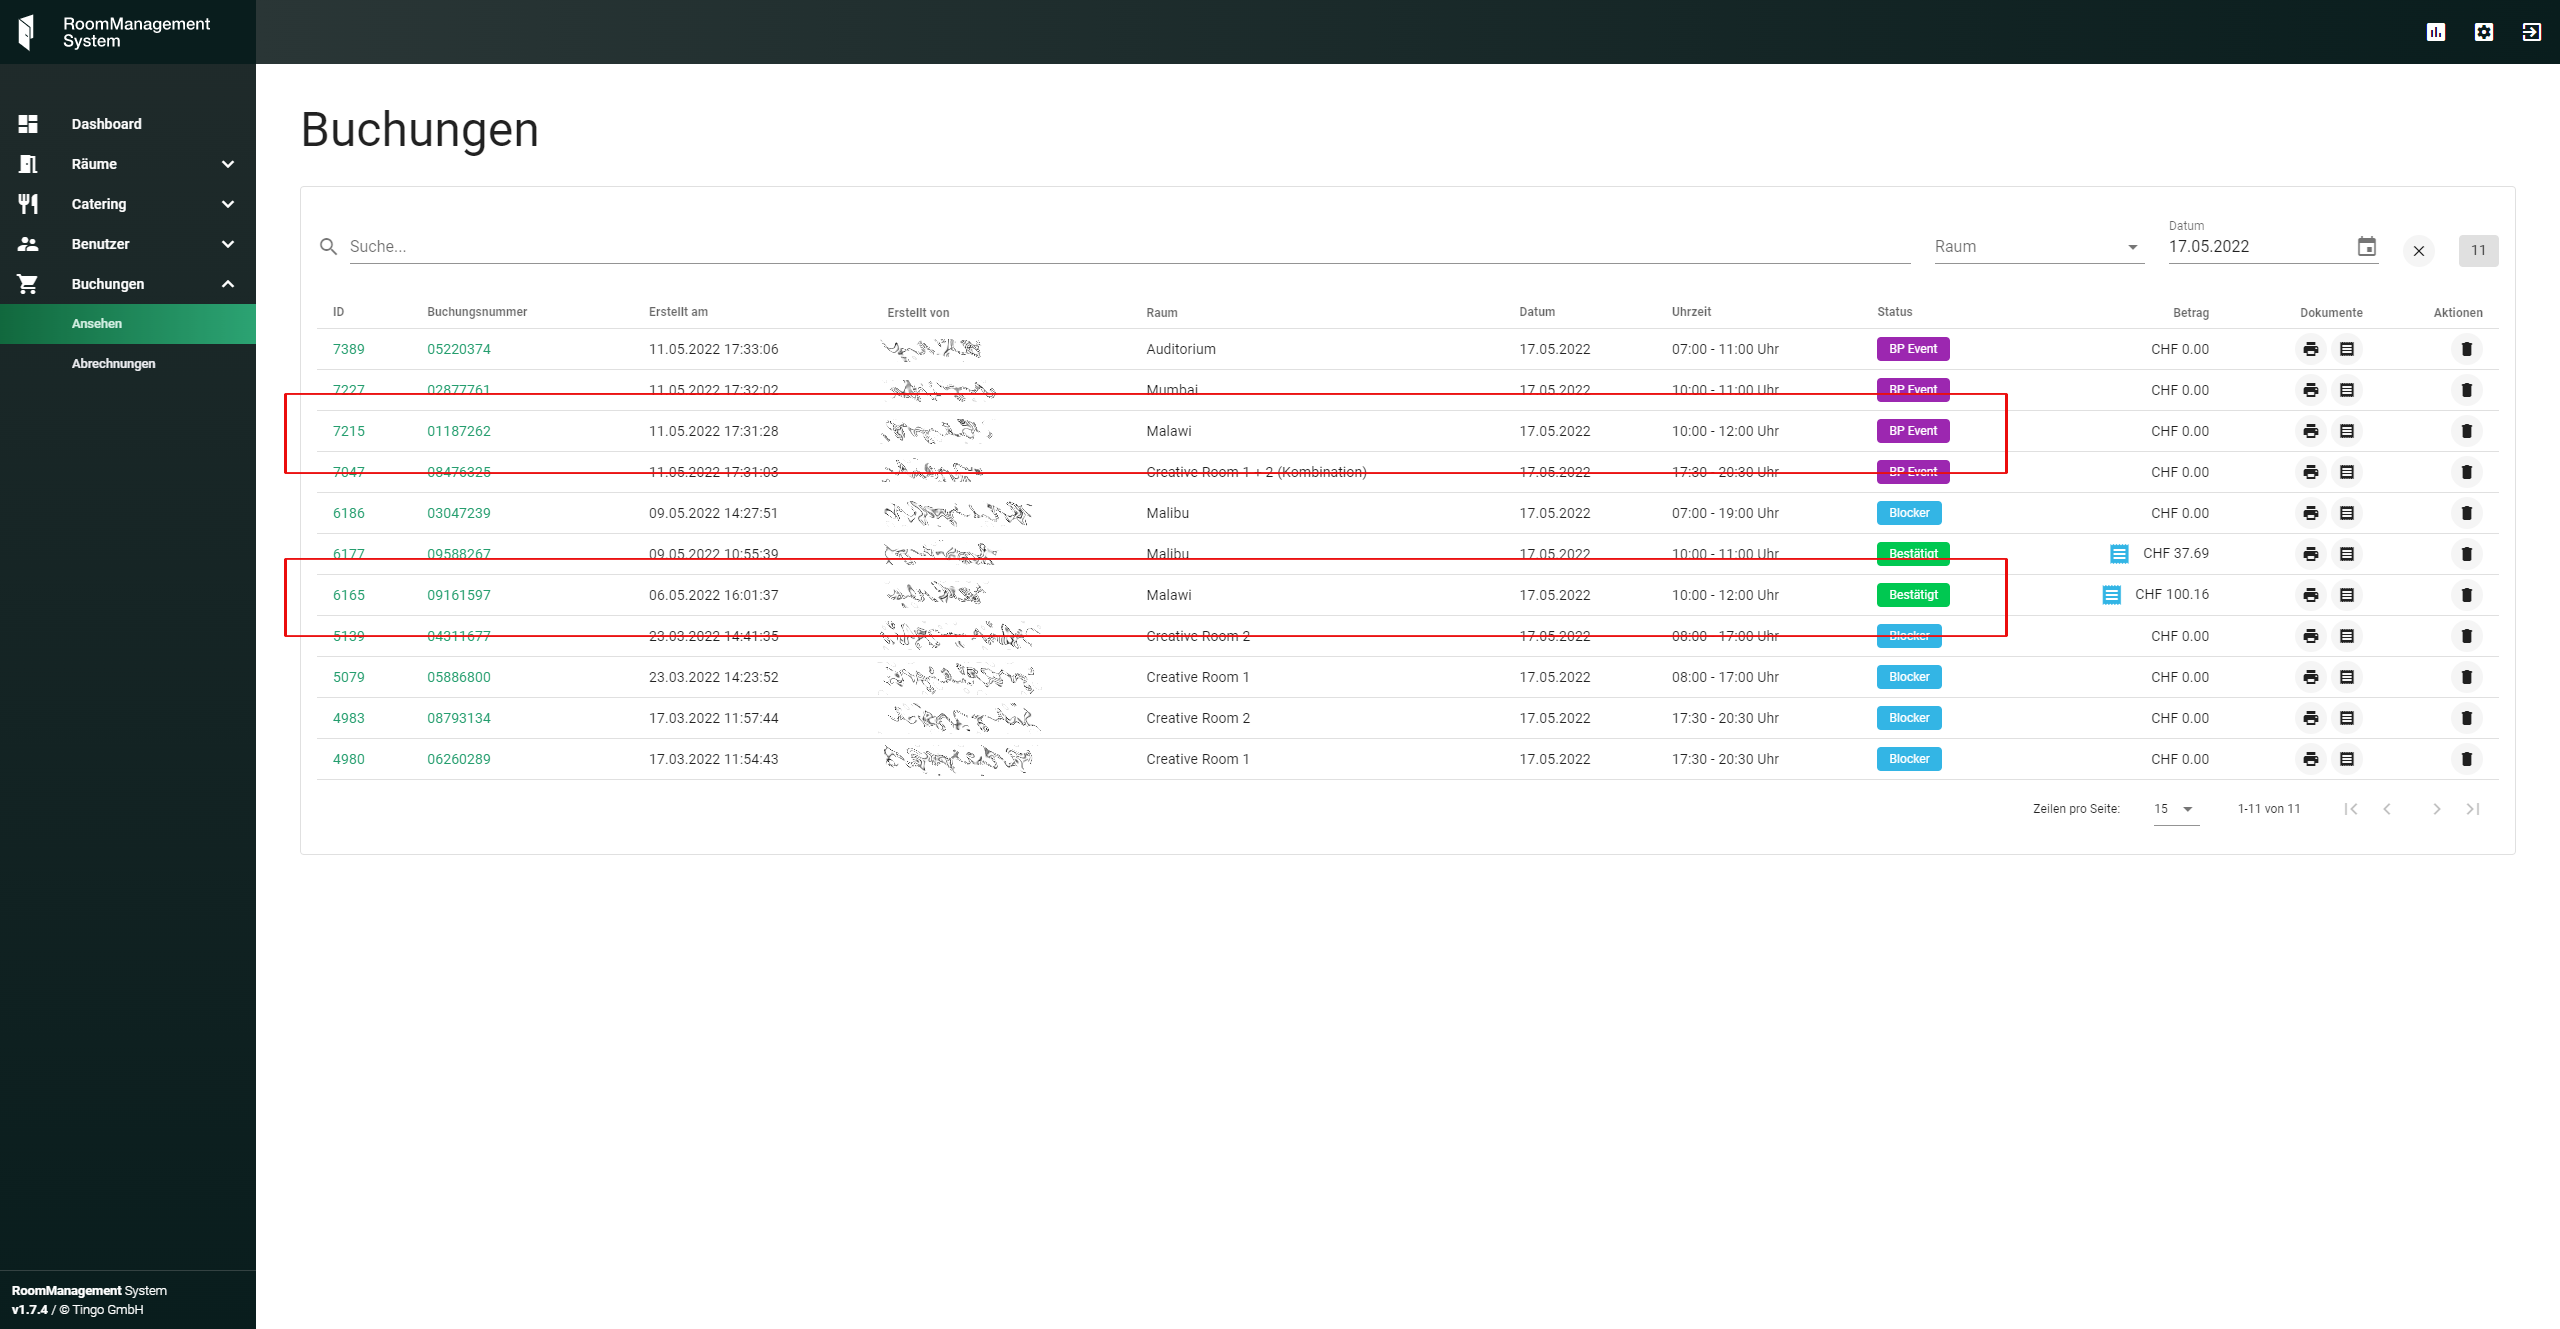The height and width of the screenshot is (1329, 2560).
Task: Go to Dashboard in sidebar
Action: (106, 124)
